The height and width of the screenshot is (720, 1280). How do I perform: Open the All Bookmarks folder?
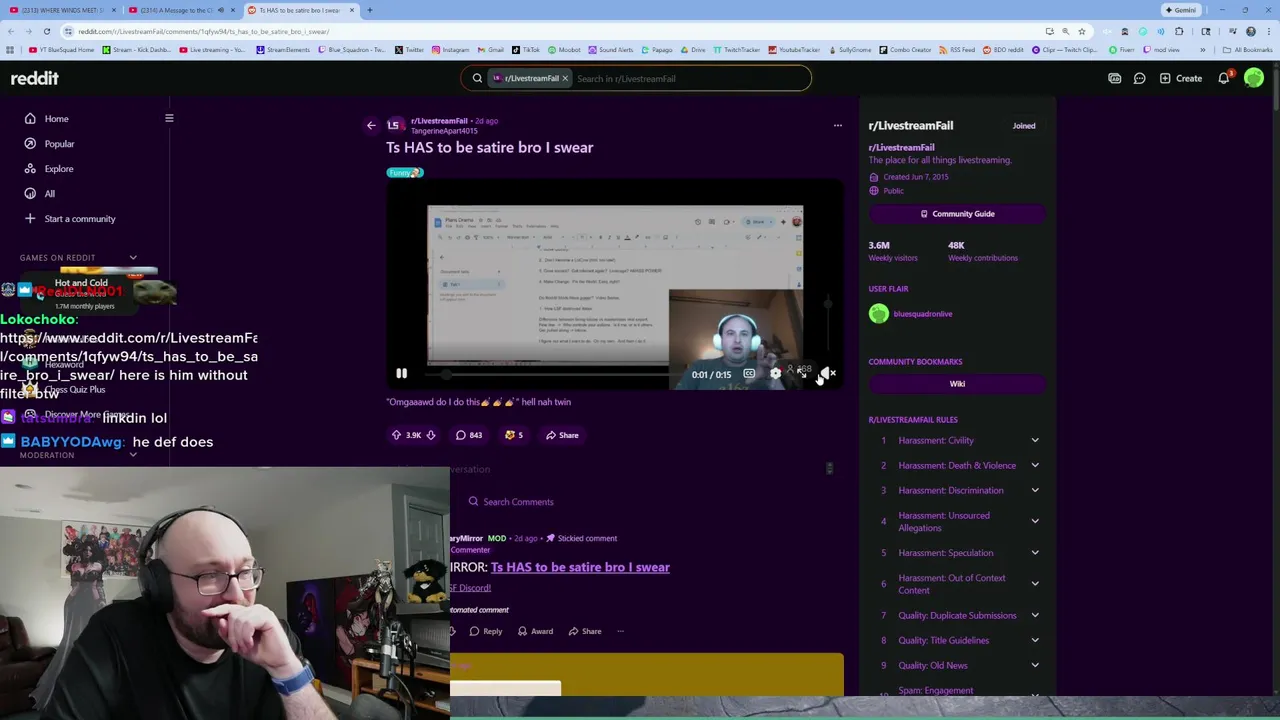(1248, 49)
